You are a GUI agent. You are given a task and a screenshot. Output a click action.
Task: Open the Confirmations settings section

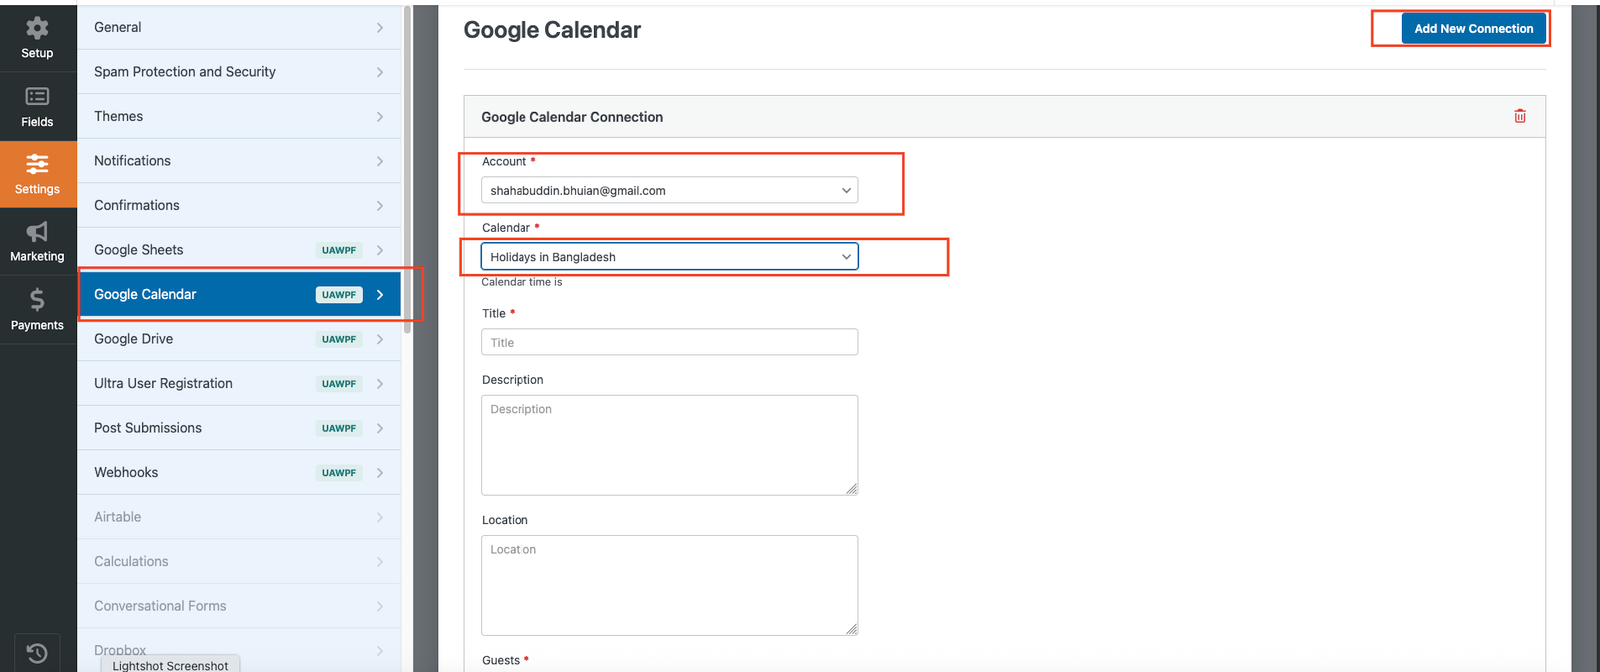click(239, 206)
